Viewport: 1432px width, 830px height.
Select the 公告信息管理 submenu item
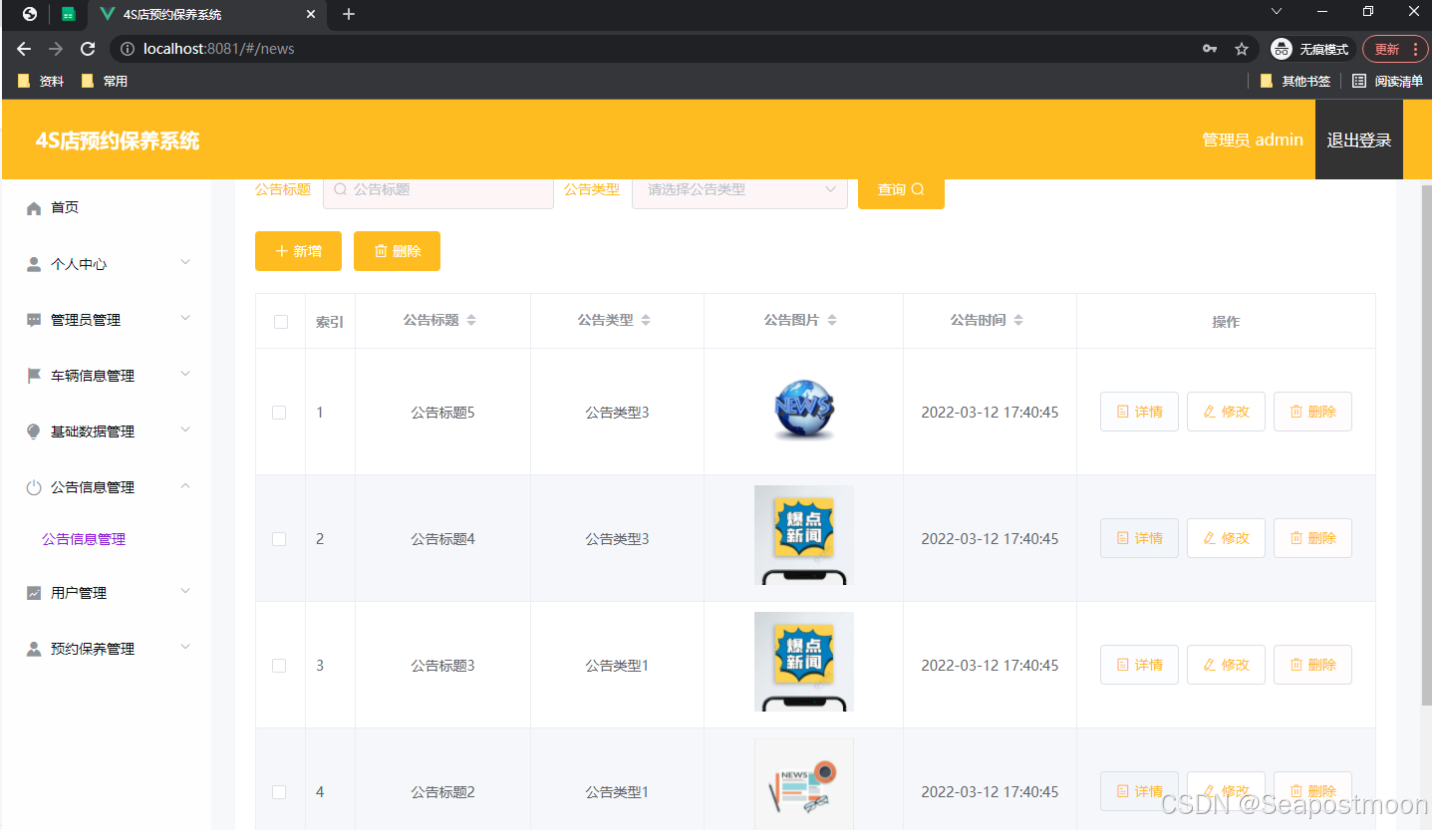pyautogui.click(x=84, y=539)
